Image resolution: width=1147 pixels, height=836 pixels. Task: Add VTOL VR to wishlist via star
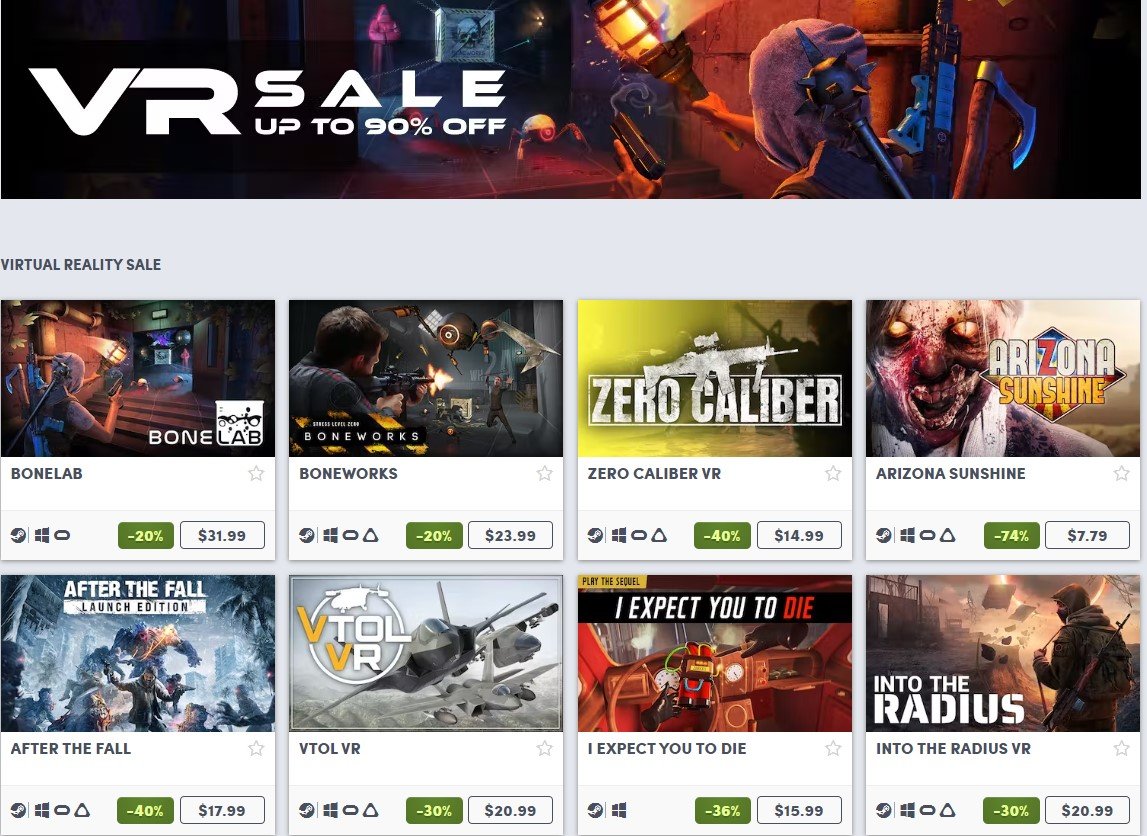click(x=544, y=748)
